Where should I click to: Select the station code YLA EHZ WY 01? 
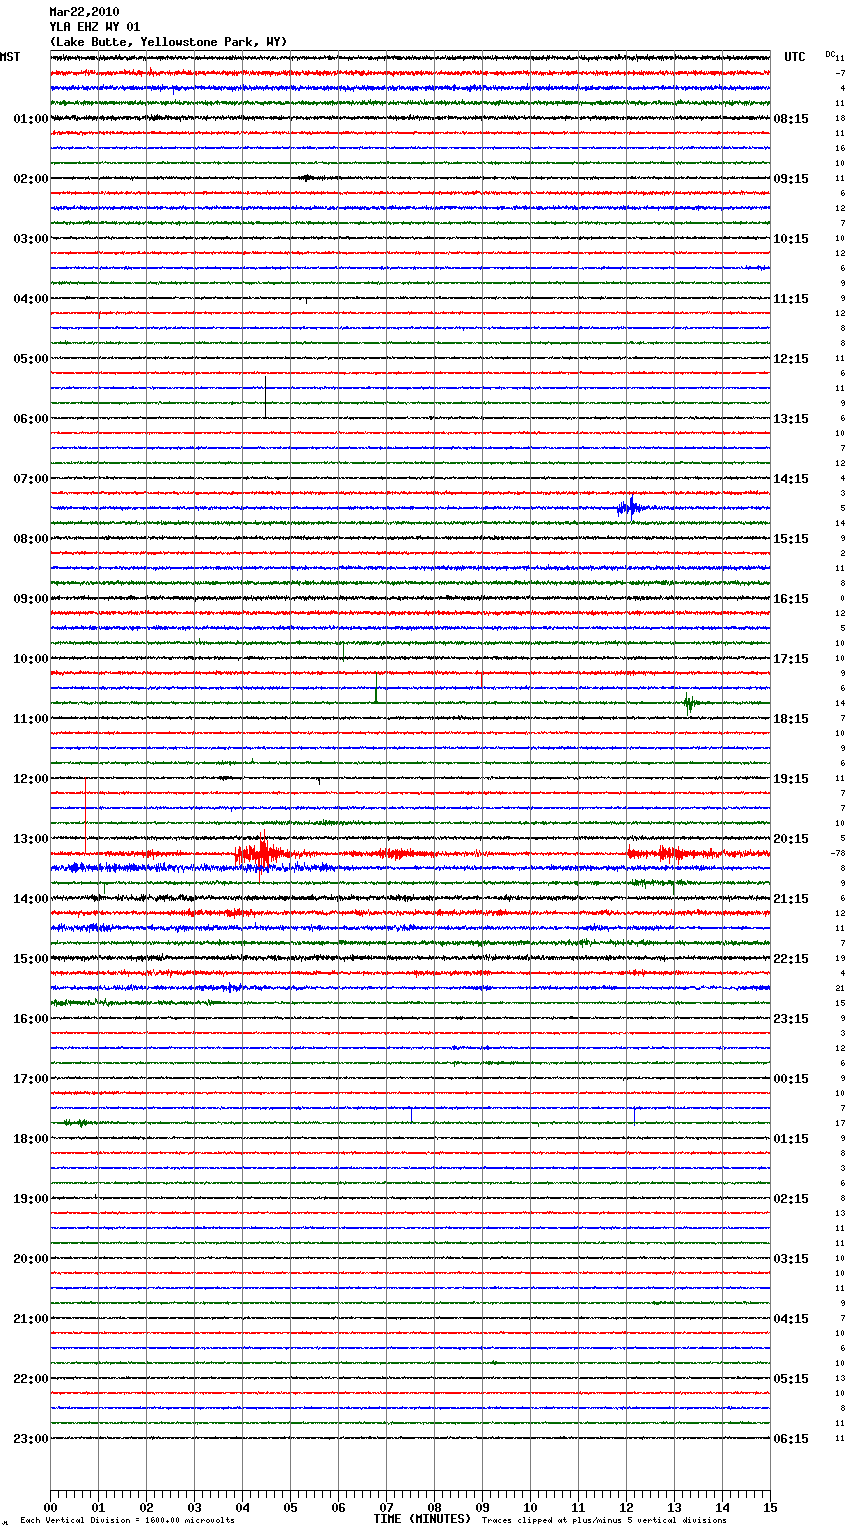click(95, 27)
